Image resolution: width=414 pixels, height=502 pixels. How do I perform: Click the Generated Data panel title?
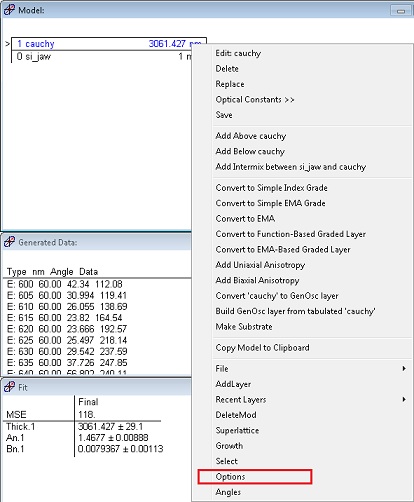[x=48, y=242]
